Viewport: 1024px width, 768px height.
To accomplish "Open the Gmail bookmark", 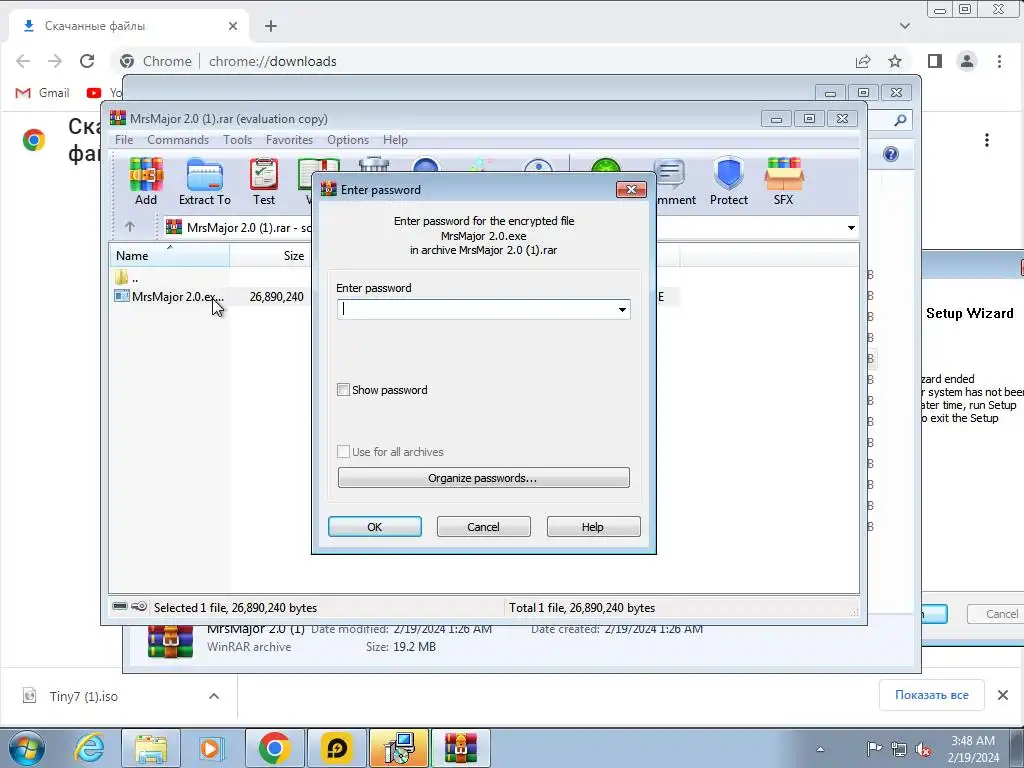I will [x=42, y=93].
